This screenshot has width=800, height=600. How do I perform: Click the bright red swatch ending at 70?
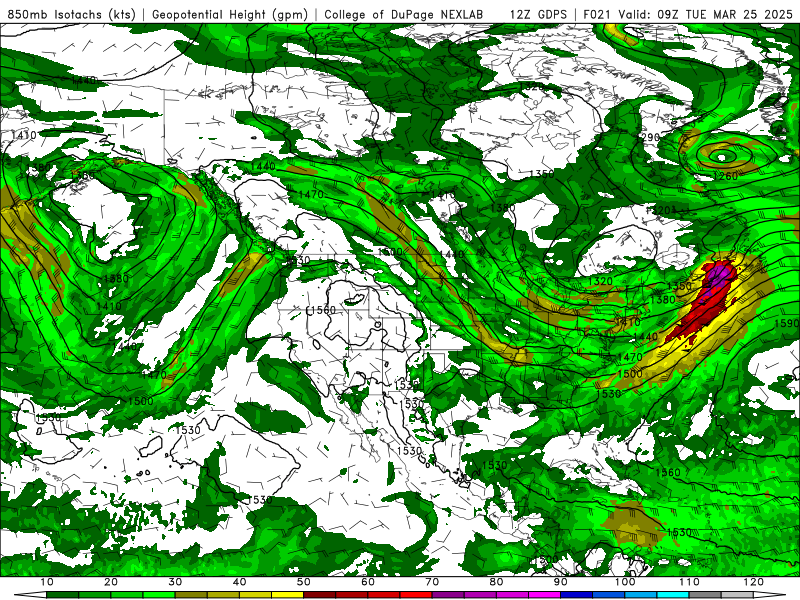(416, 595)
